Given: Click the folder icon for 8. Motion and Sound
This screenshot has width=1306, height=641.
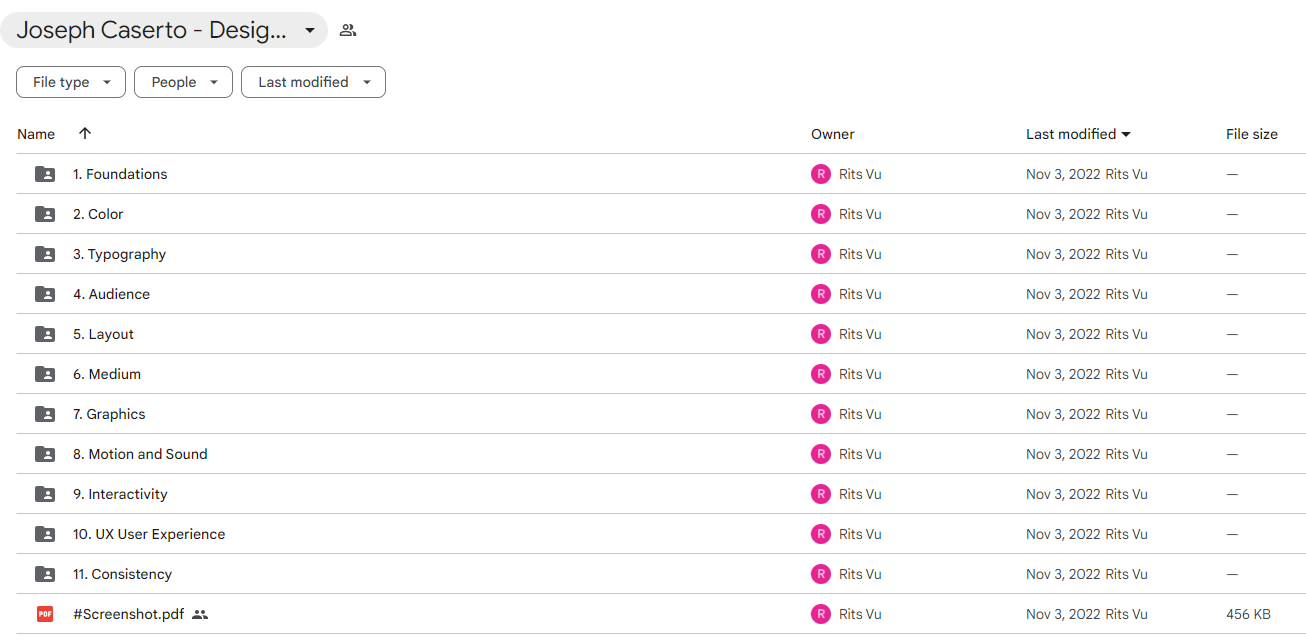Looking at the screenshot, I should [45, 454].
